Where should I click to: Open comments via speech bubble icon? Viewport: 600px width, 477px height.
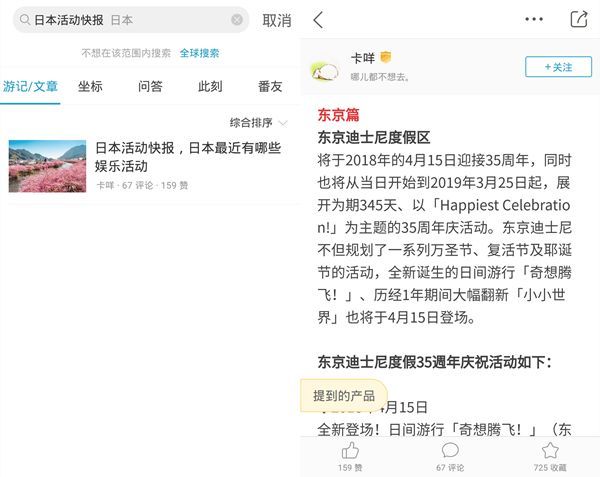coord(450,451)
